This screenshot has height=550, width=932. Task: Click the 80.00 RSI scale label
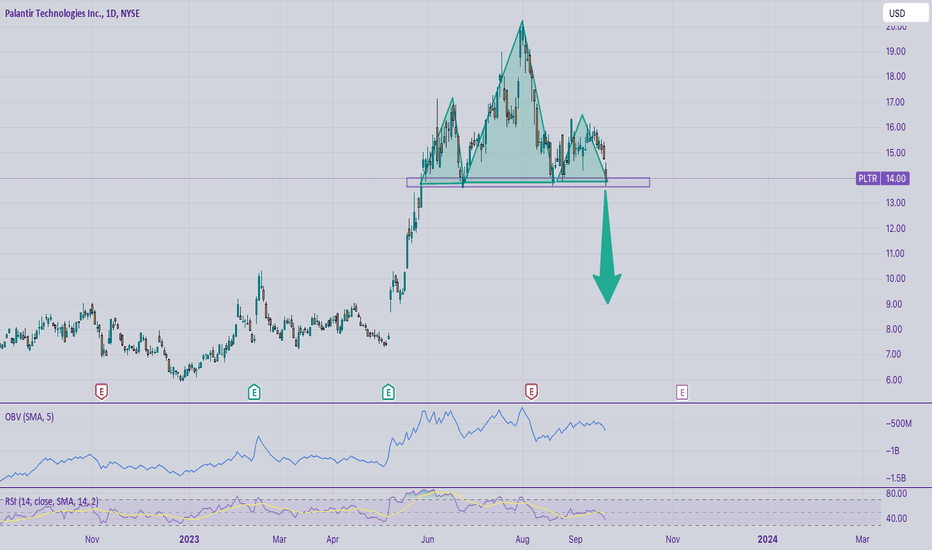(896, 494)
